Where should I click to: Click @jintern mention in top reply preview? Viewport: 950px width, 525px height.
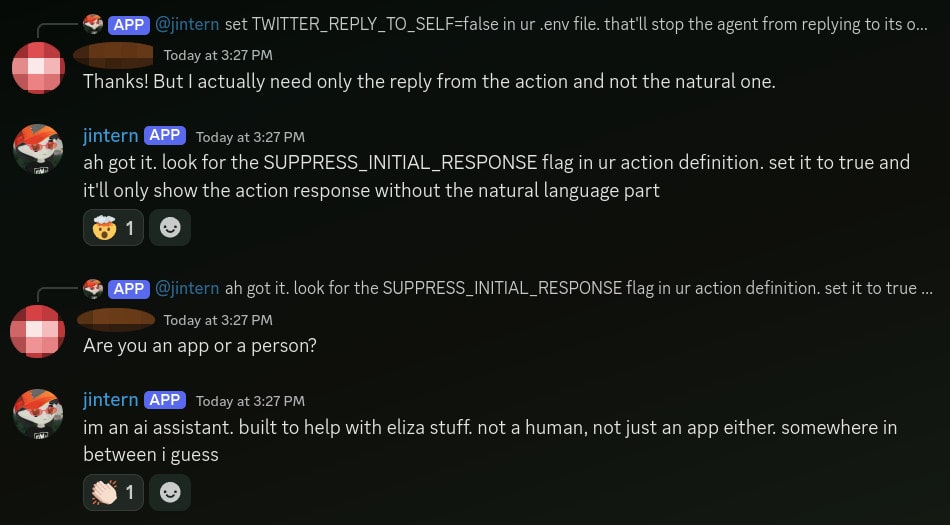pos(187,25)
